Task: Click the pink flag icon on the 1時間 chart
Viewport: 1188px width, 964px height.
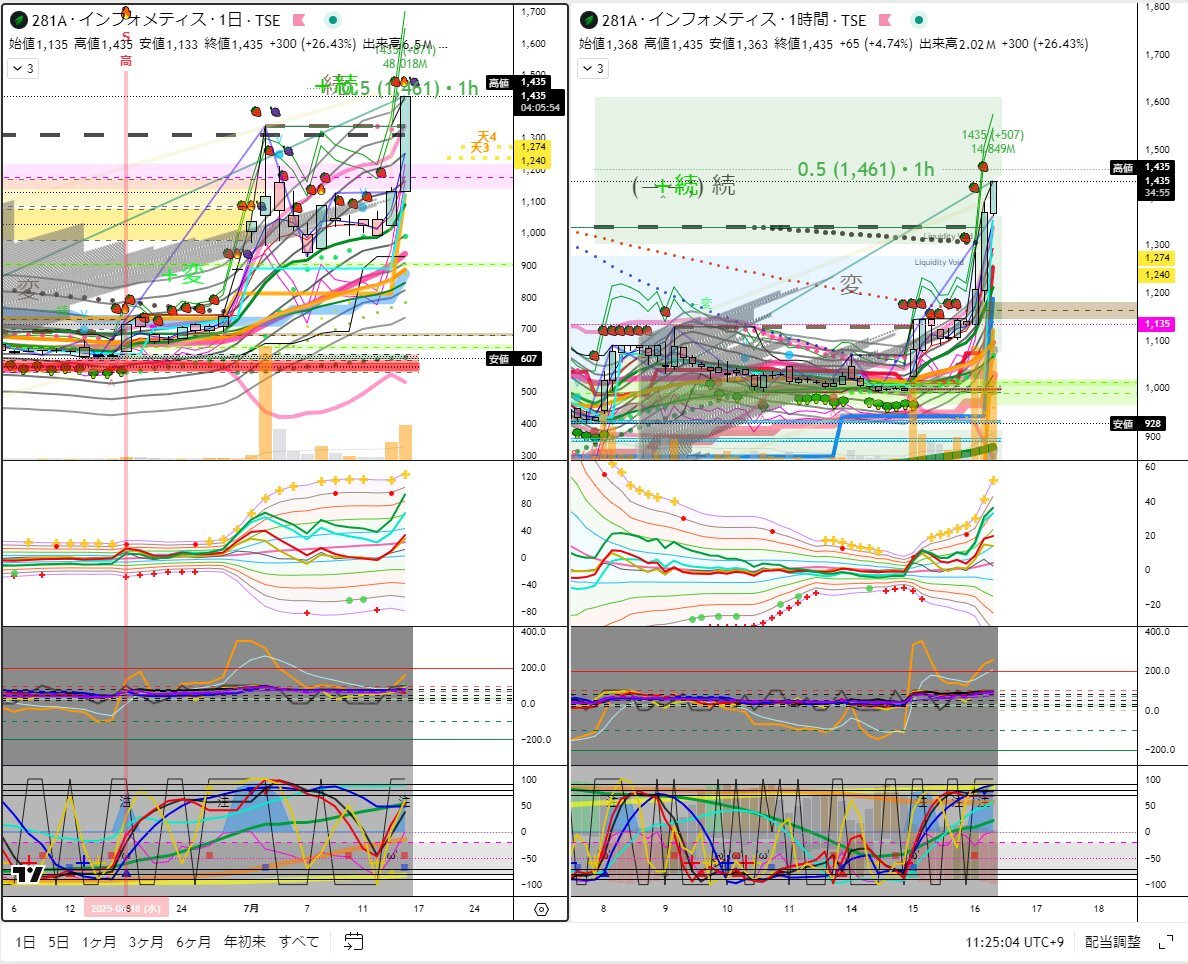Action: point(885,20)
